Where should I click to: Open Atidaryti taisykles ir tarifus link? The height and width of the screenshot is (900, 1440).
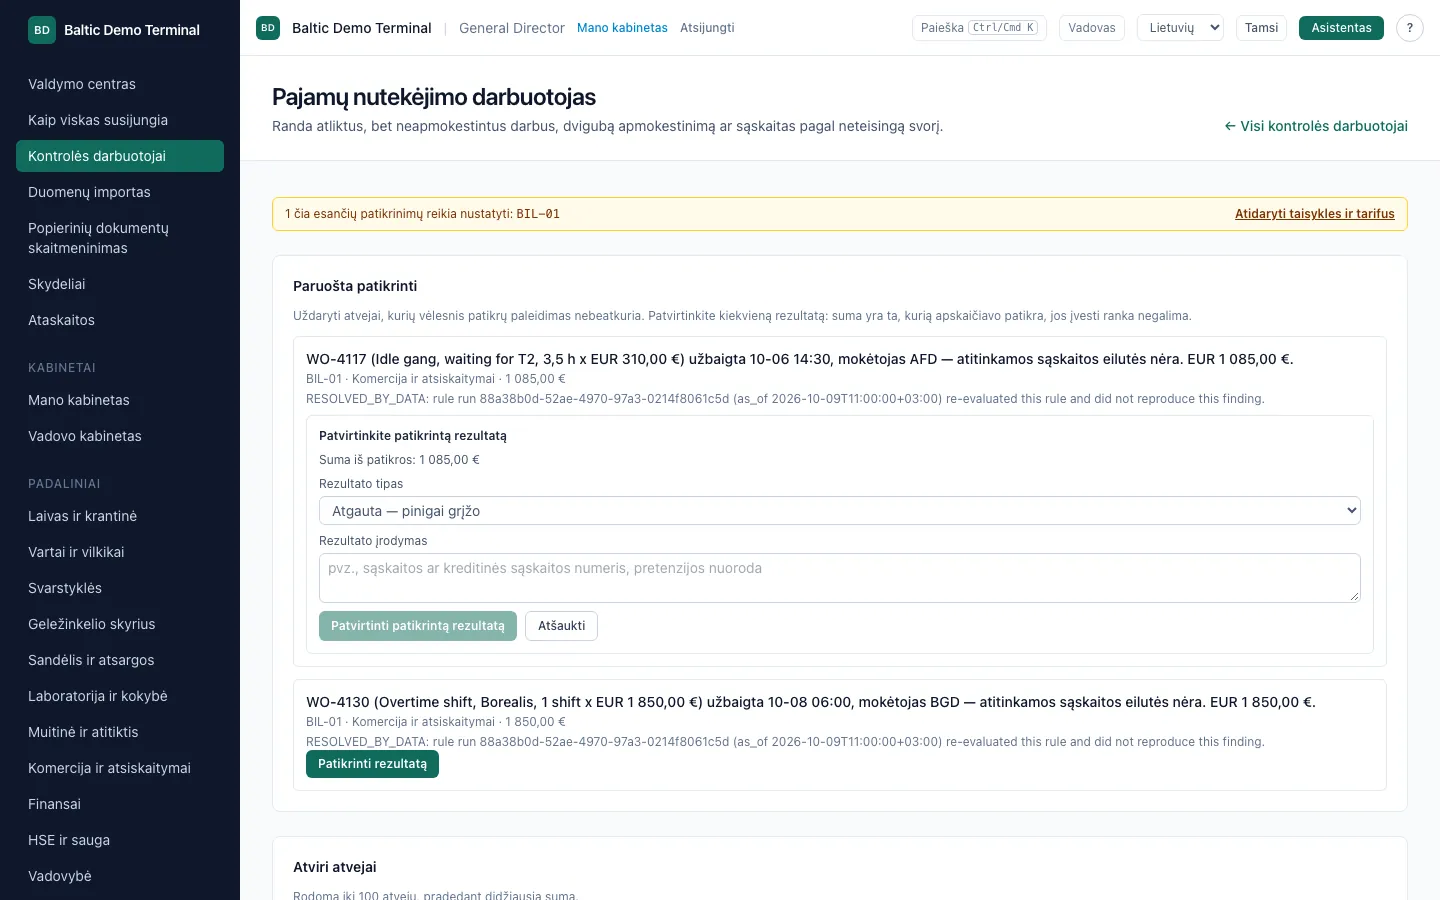coord(1314,214)
